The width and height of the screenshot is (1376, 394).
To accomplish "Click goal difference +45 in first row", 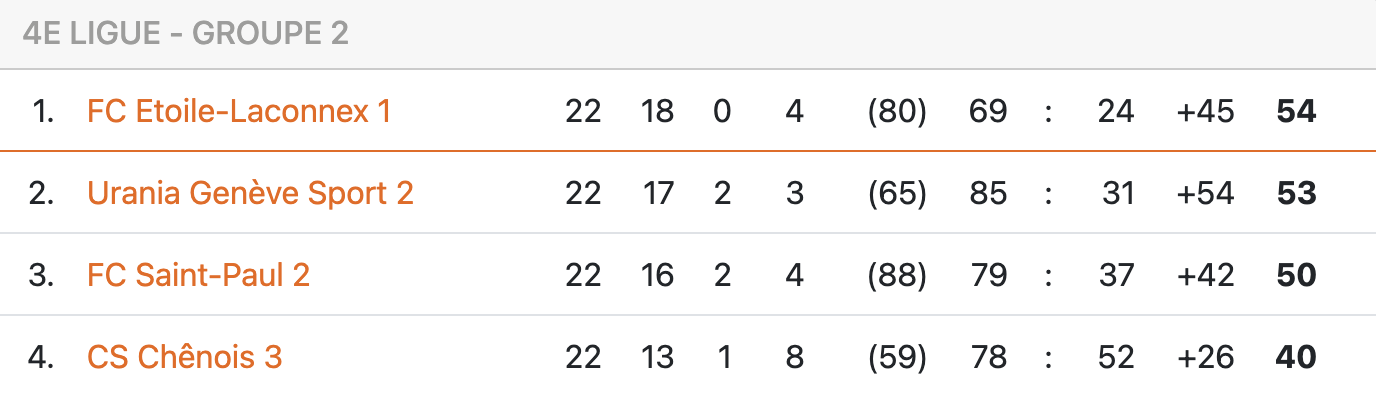I will [1206, 111].
